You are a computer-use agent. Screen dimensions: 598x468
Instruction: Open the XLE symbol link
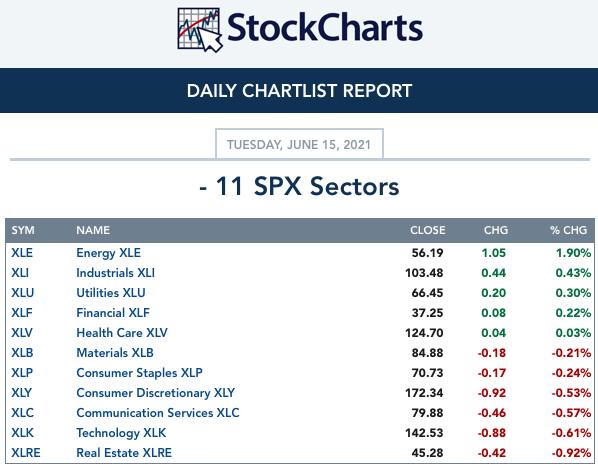(x=22, y=253)
